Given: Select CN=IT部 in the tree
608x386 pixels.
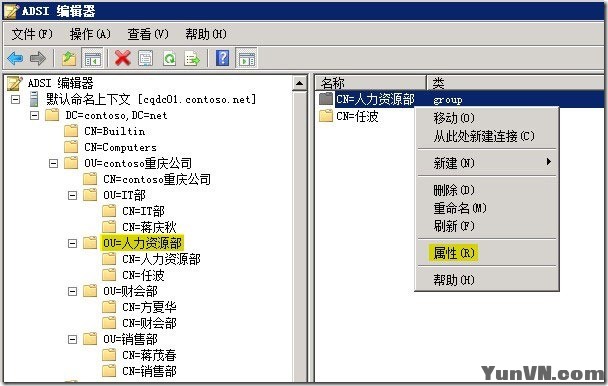Looking at the screenshot, I should (x=143, y=211).
